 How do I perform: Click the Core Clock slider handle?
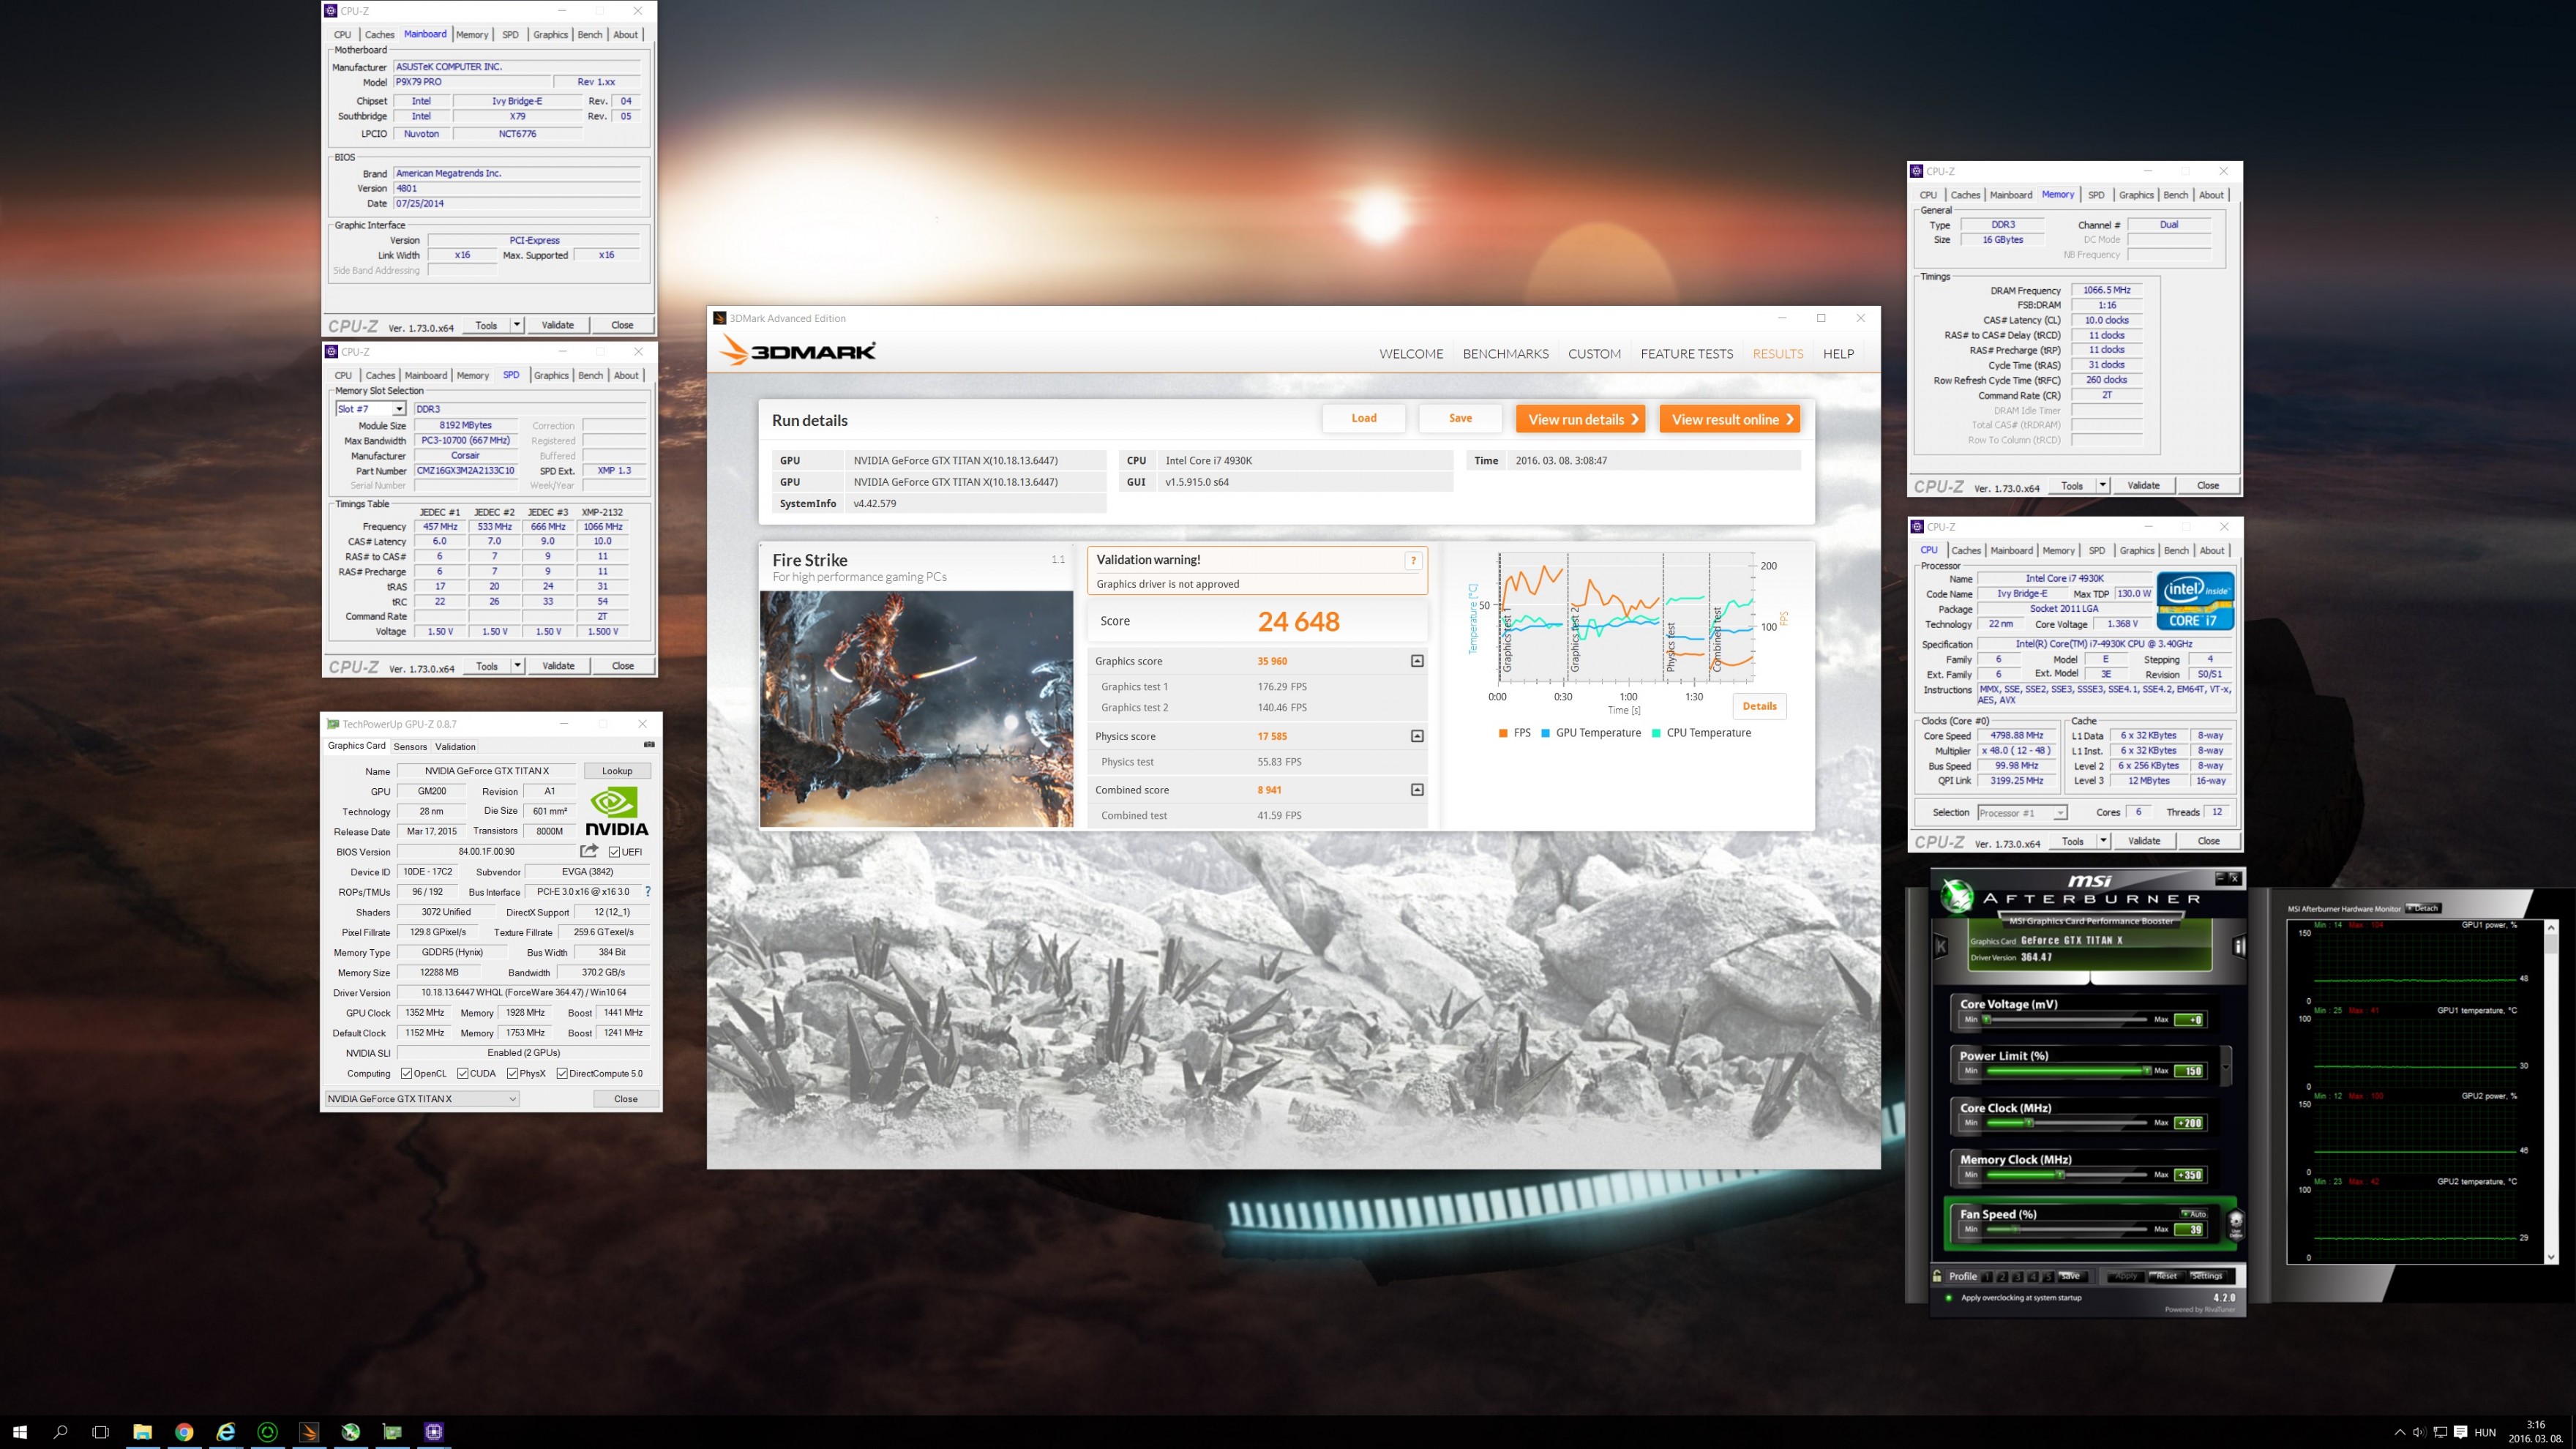[x=2029, y=1123]
